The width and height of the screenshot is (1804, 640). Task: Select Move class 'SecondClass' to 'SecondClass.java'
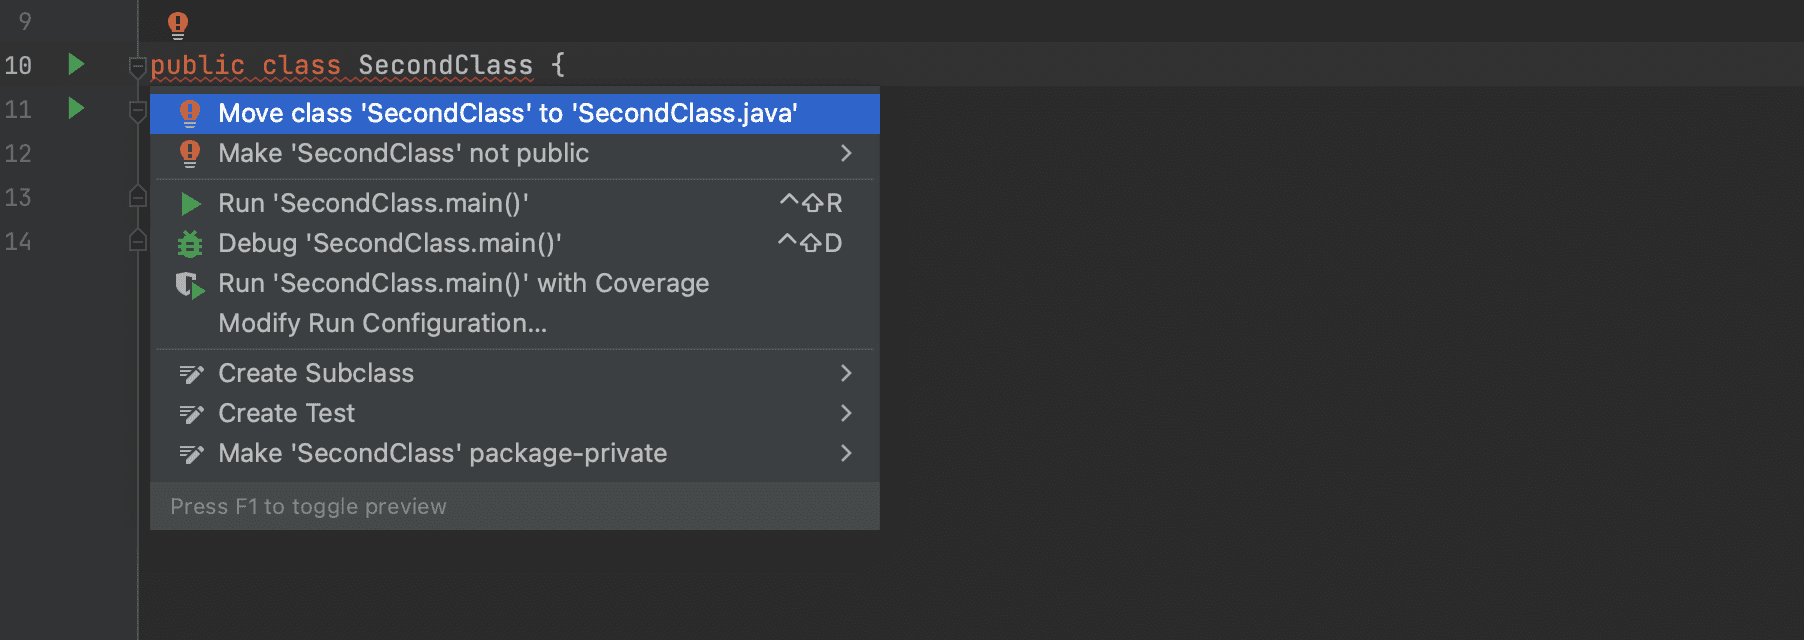click(507, 113)
